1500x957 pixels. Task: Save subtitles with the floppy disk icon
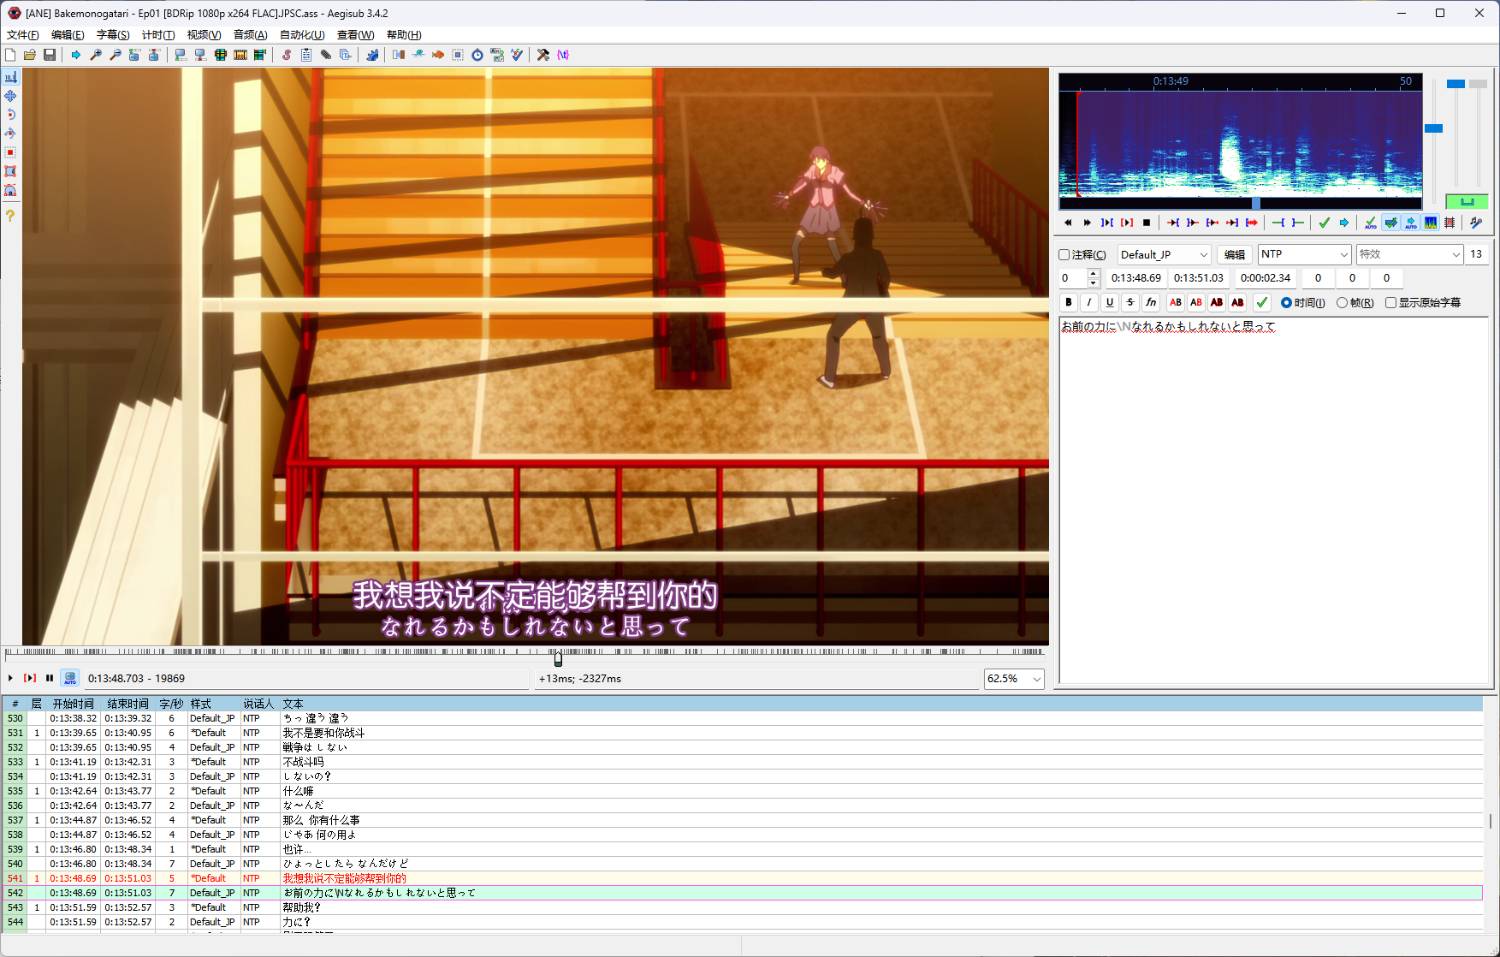pos(49,55)
